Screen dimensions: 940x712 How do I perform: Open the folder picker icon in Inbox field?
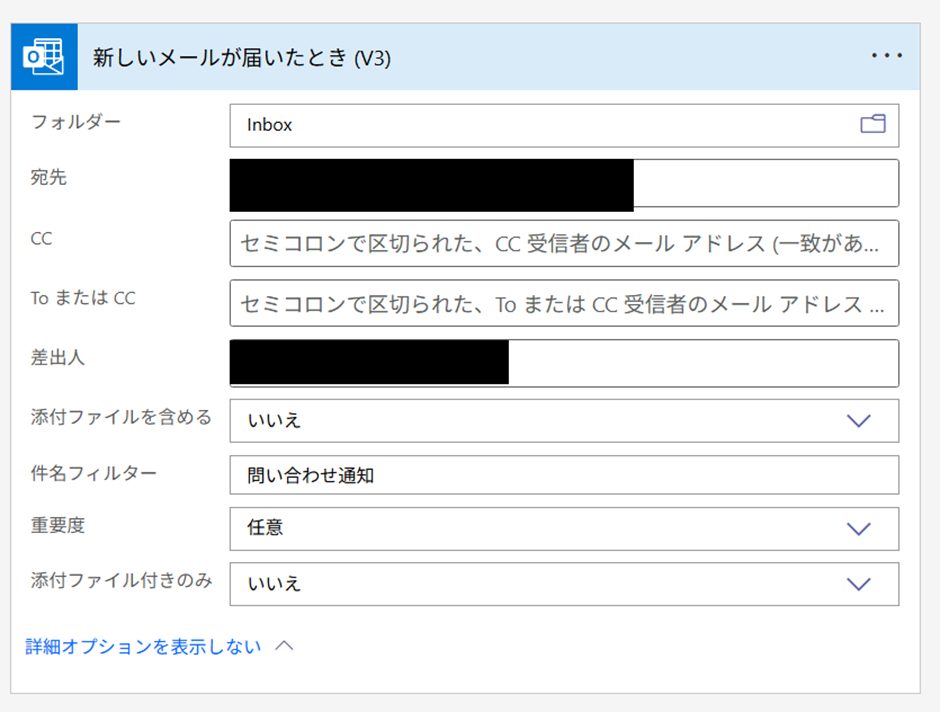pos(873,124)
